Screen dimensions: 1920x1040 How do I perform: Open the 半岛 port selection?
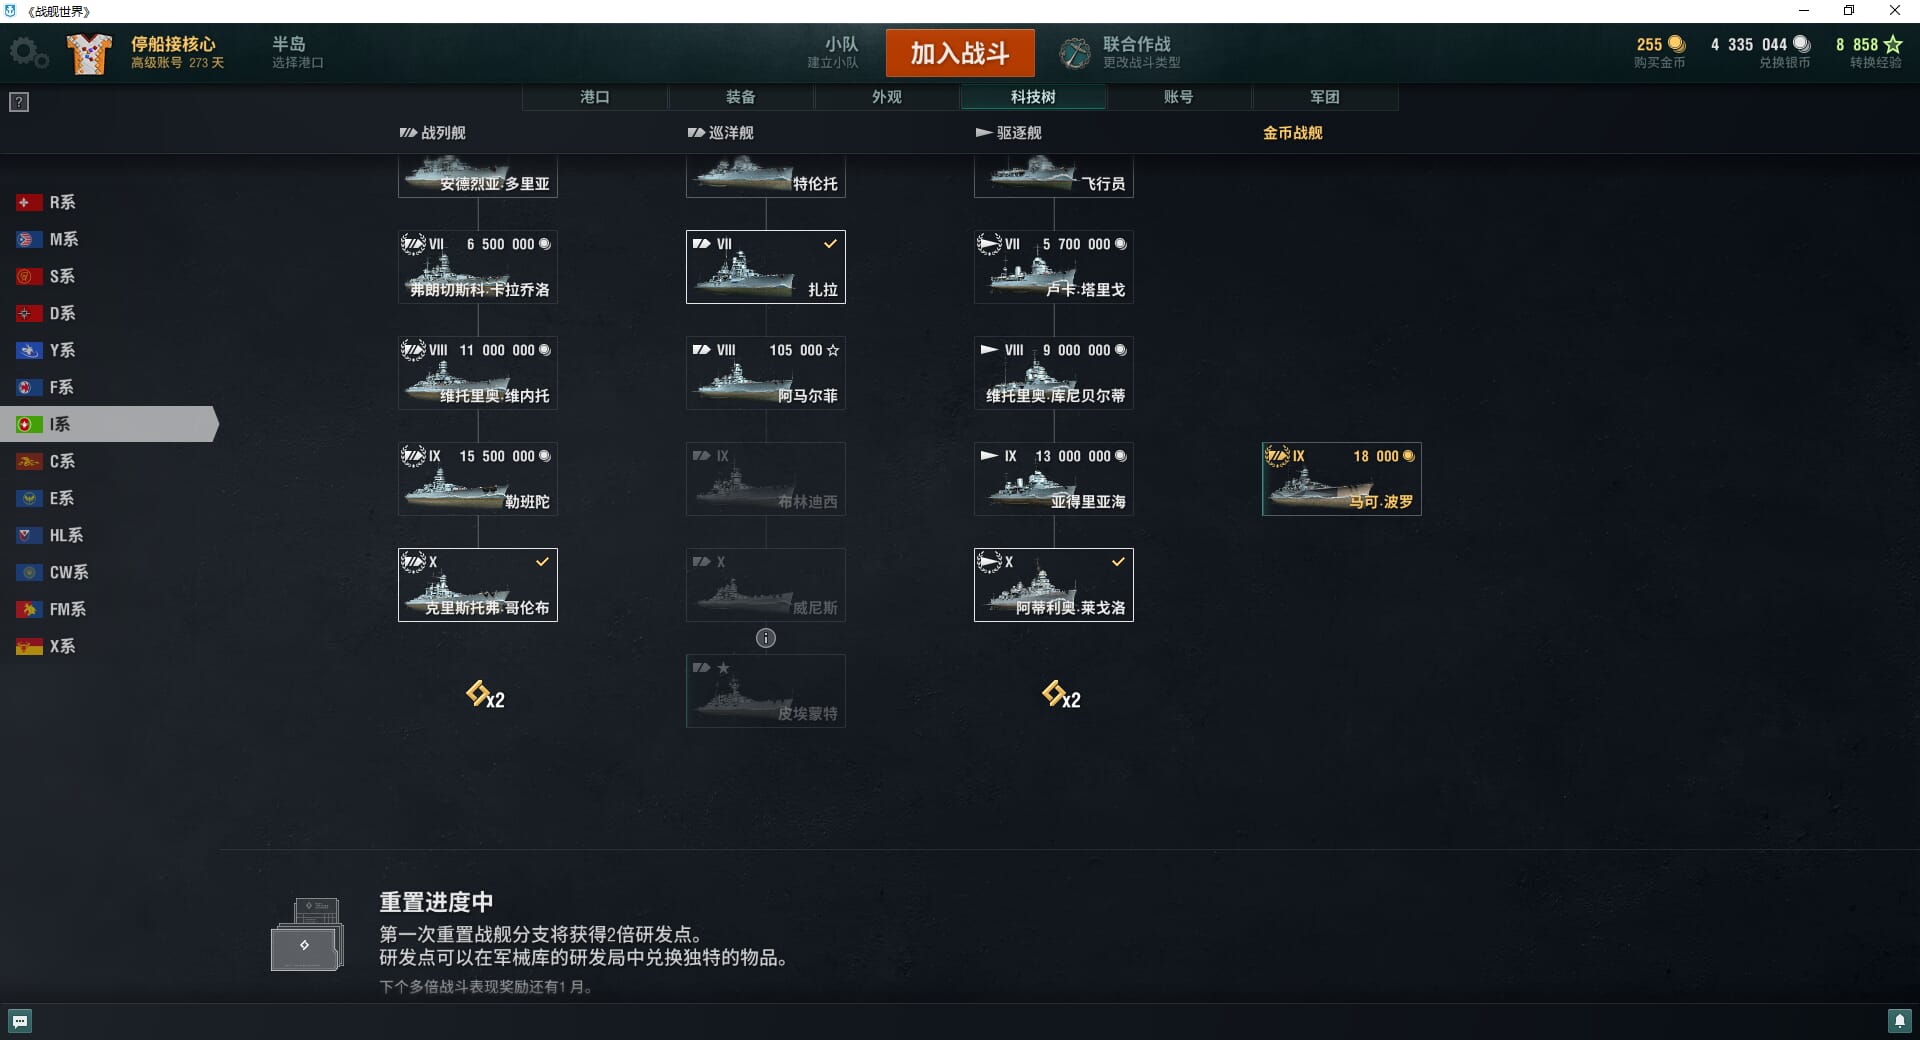(x=298, y=53)
